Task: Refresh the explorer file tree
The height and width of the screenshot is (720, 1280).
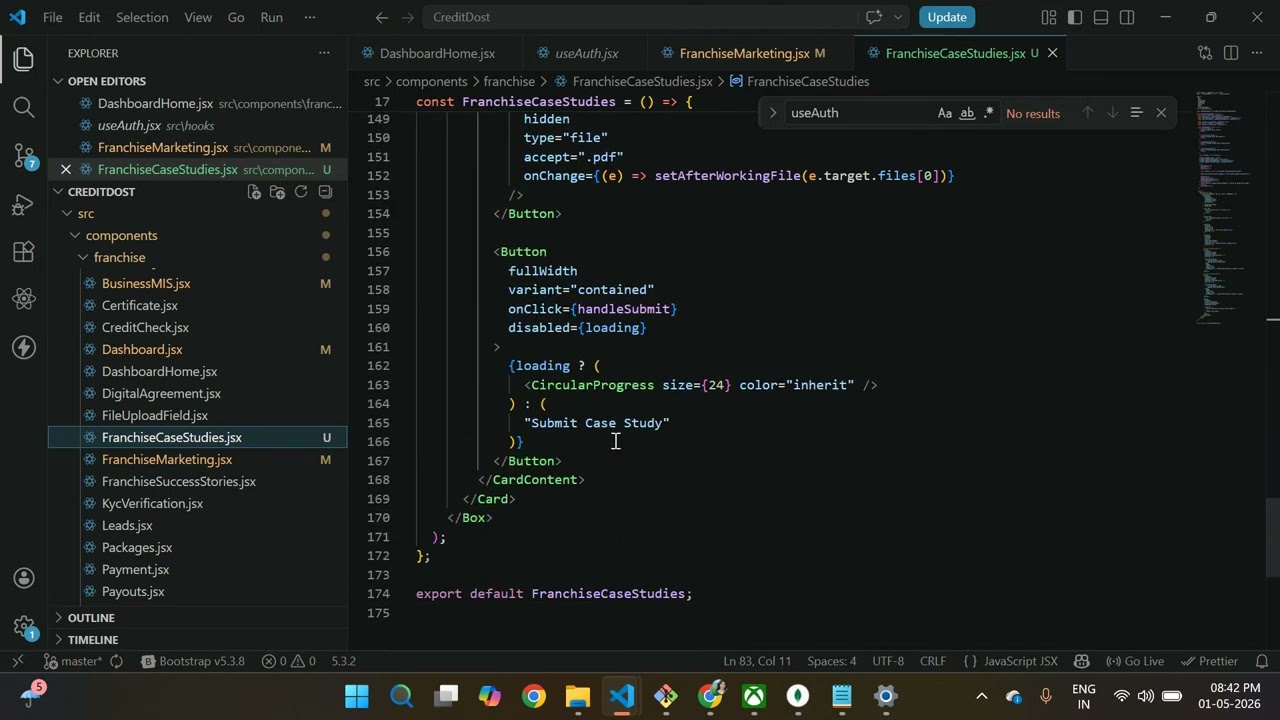Action: point(301,192)
